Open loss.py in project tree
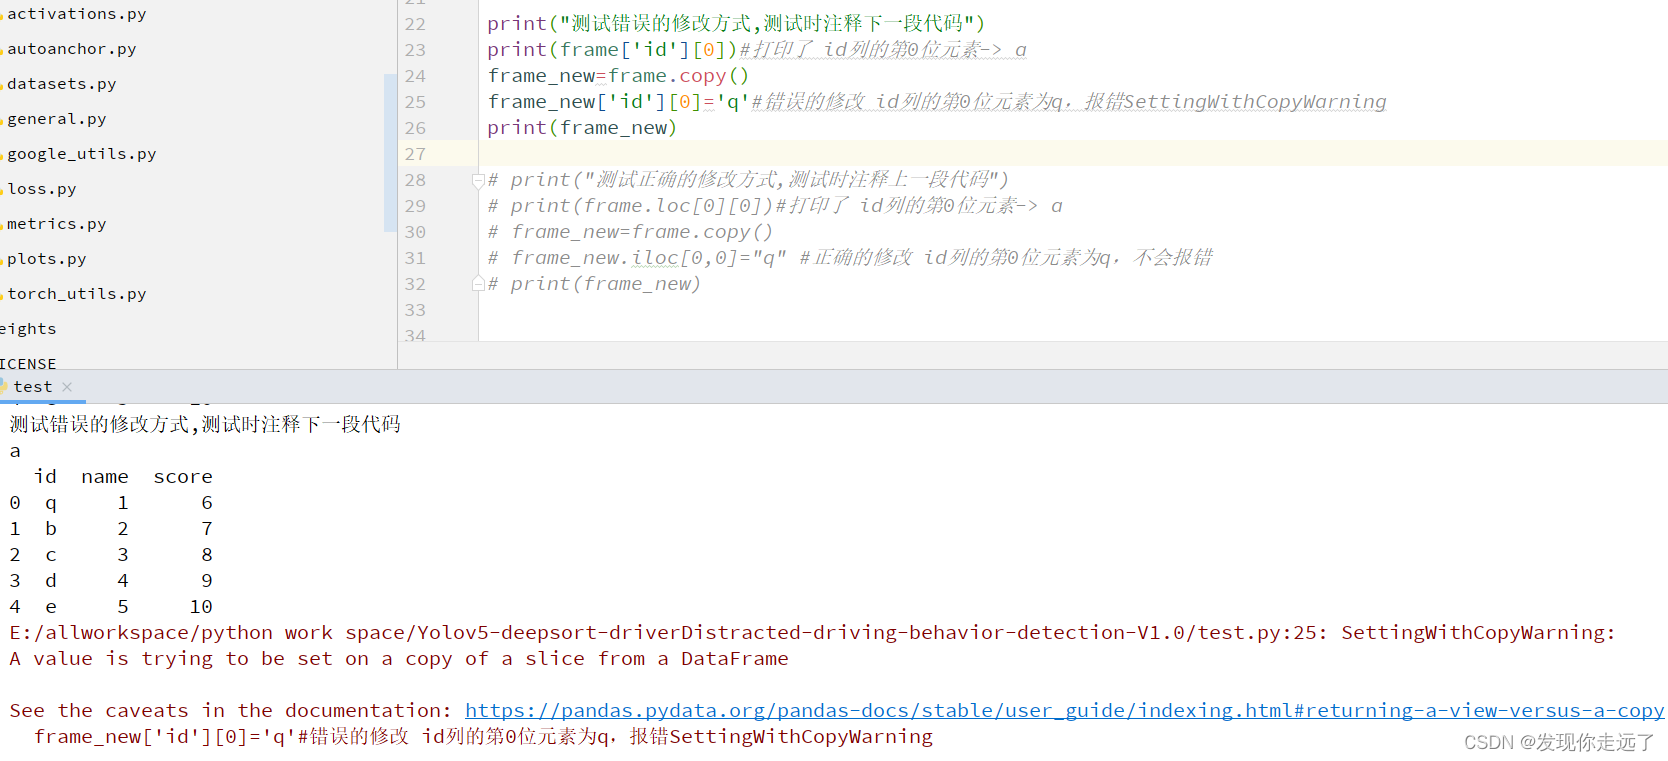This screenshot has width=1668, height=761. tap(41, 189)
